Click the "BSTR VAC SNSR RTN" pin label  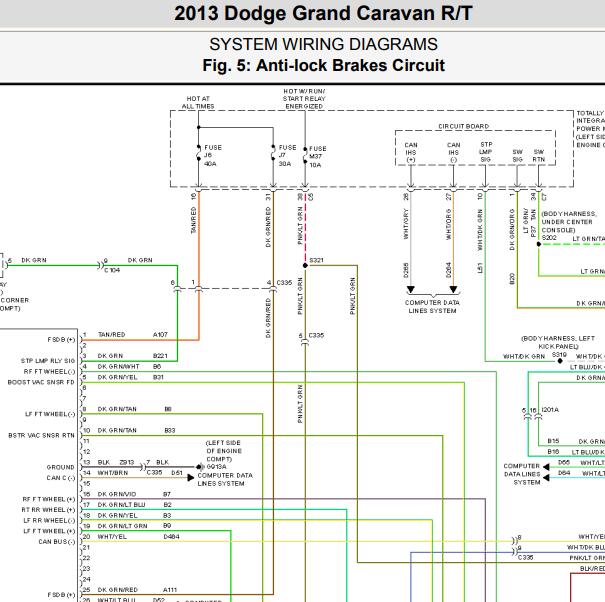[x=41, y=435]
